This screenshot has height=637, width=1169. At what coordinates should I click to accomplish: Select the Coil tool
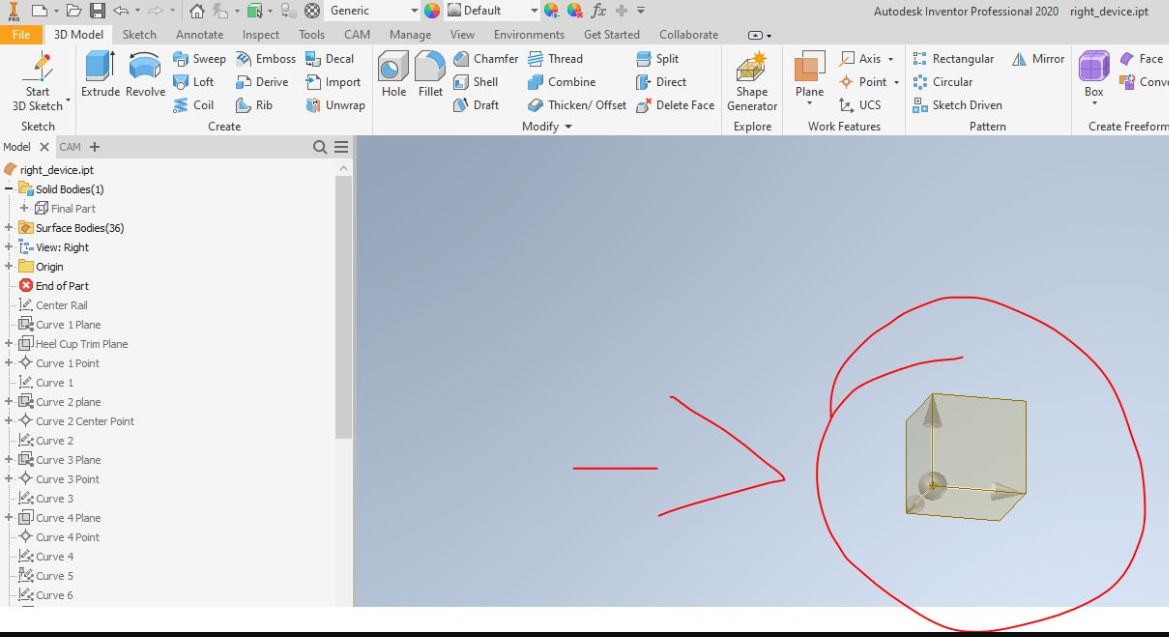(x=197, y=104)
